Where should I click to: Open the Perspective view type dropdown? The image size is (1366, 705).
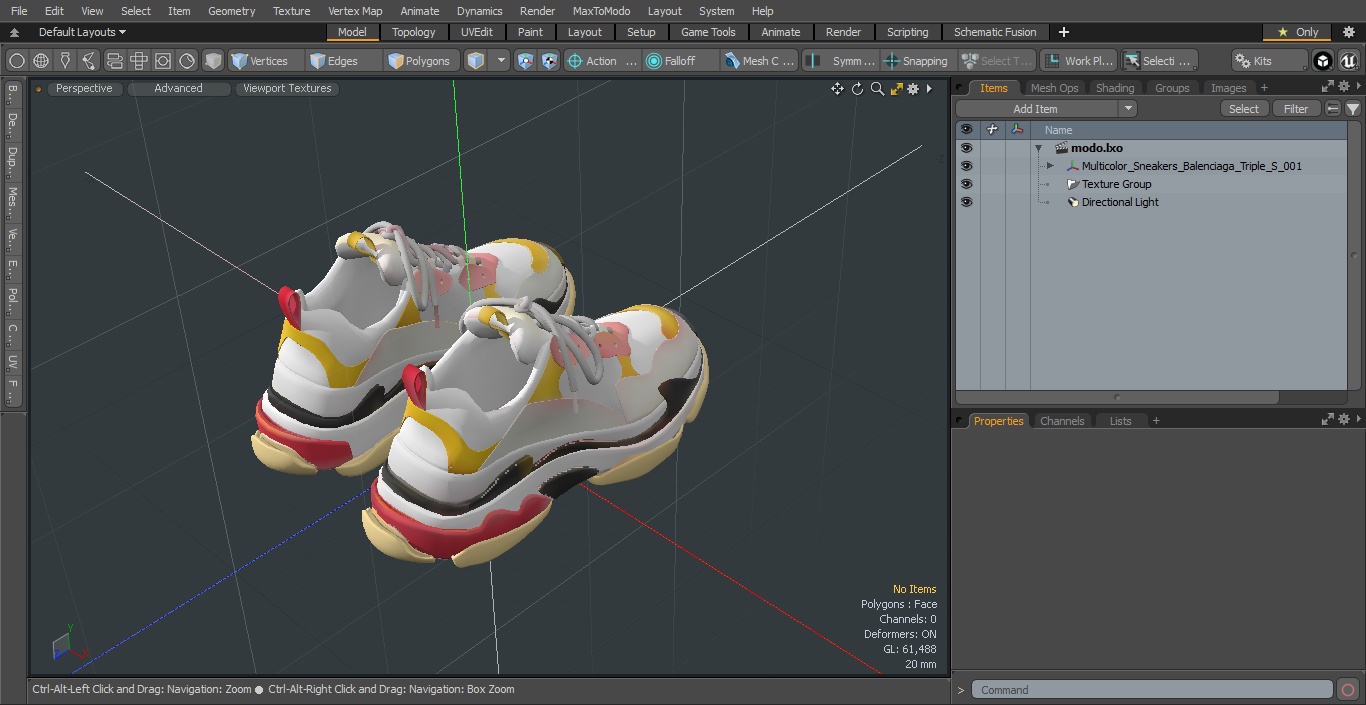pos(84,89)
